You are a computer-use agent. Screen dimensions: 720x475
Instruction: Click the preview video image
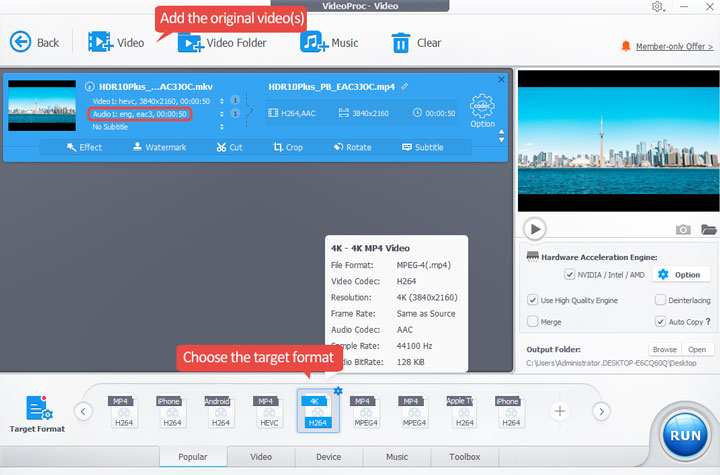[619, 141]
